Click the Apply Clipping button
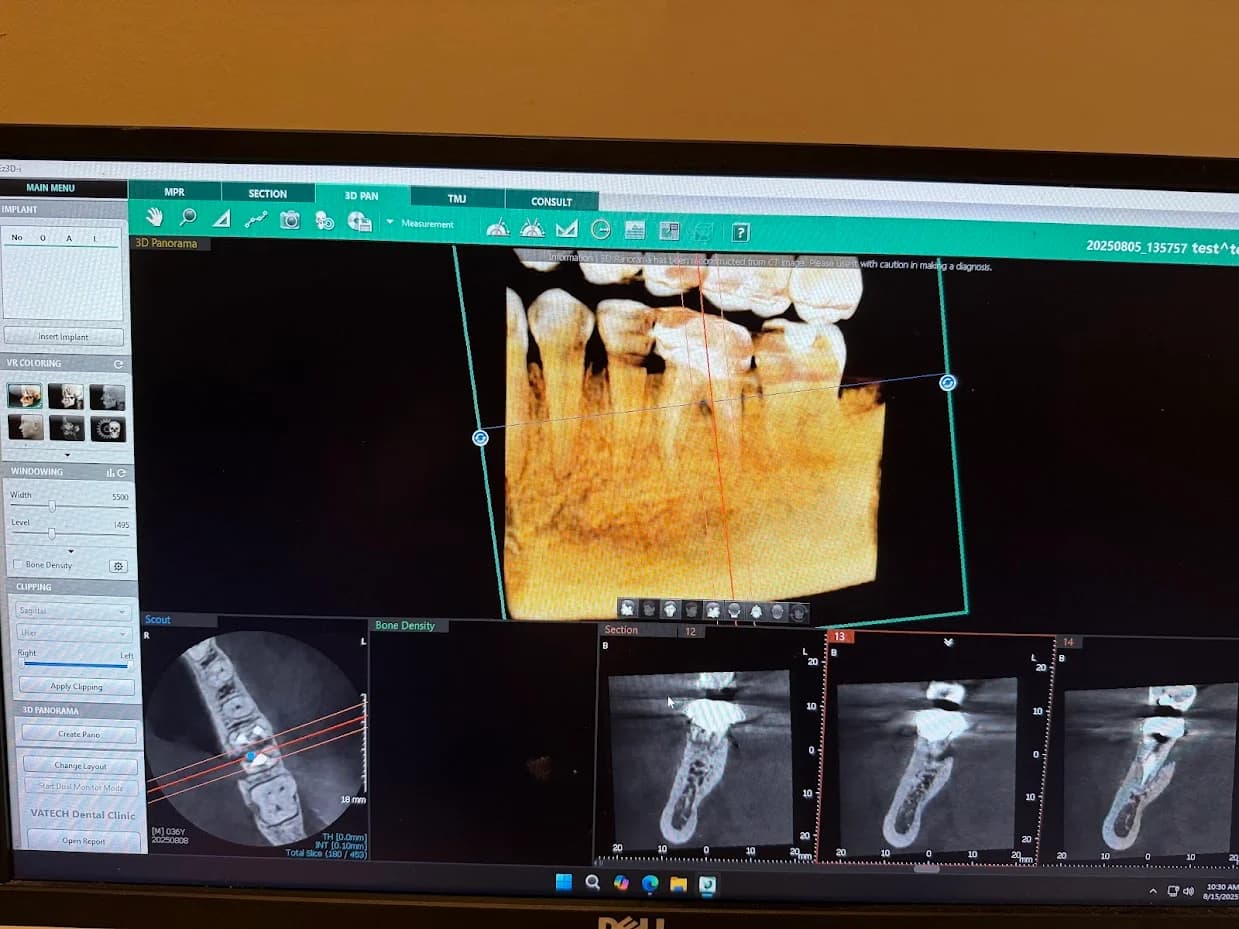Screen dimensions: 1239x929 78,686
